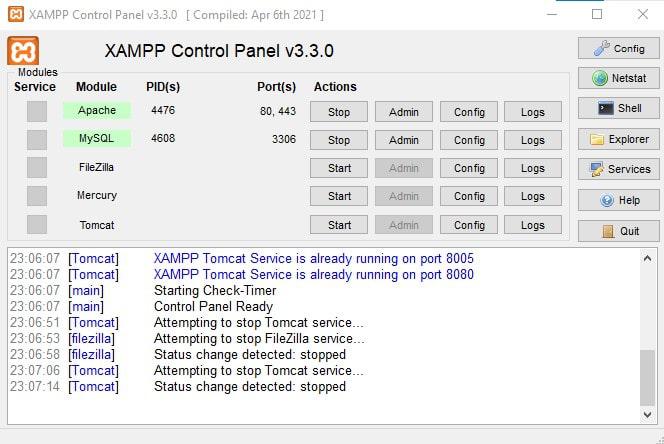Open Netstat globe tool
Screen dimensions: 664x444
[618, 78]
